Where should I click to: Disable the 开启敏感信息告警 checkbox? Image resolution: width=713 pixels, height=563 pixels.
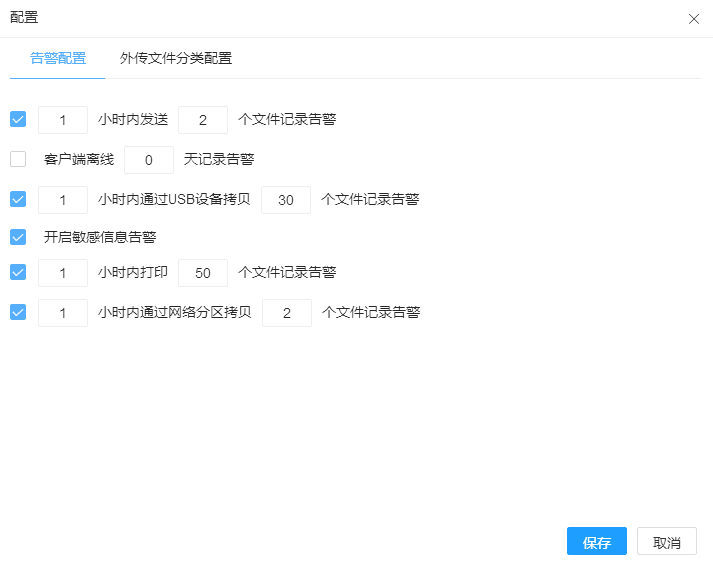click(x=18, y=237)
